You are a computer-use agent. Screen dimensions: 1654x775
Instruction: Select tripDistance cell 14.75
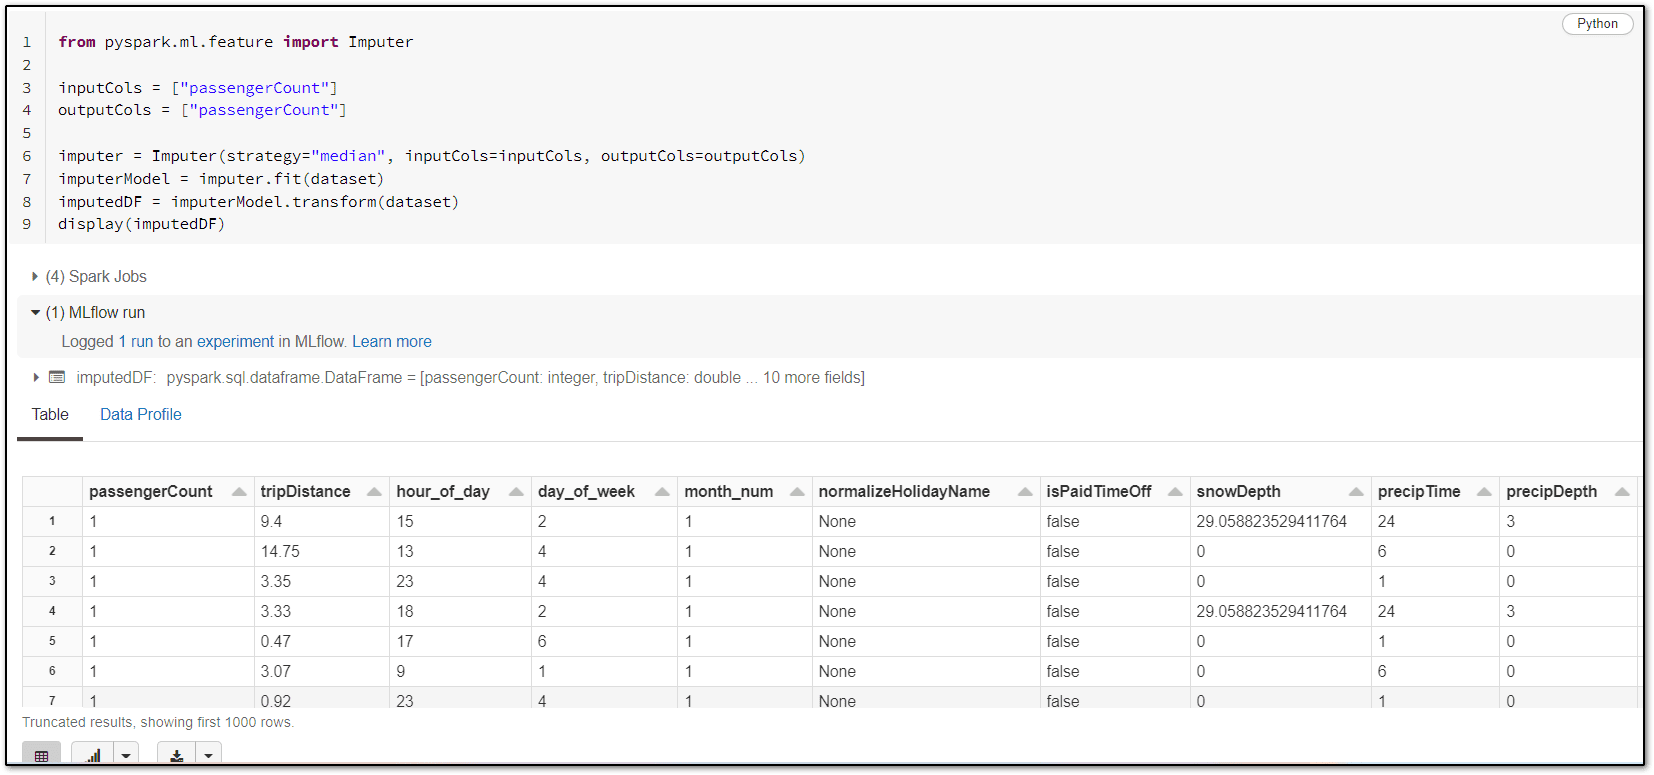coord(321,551)
